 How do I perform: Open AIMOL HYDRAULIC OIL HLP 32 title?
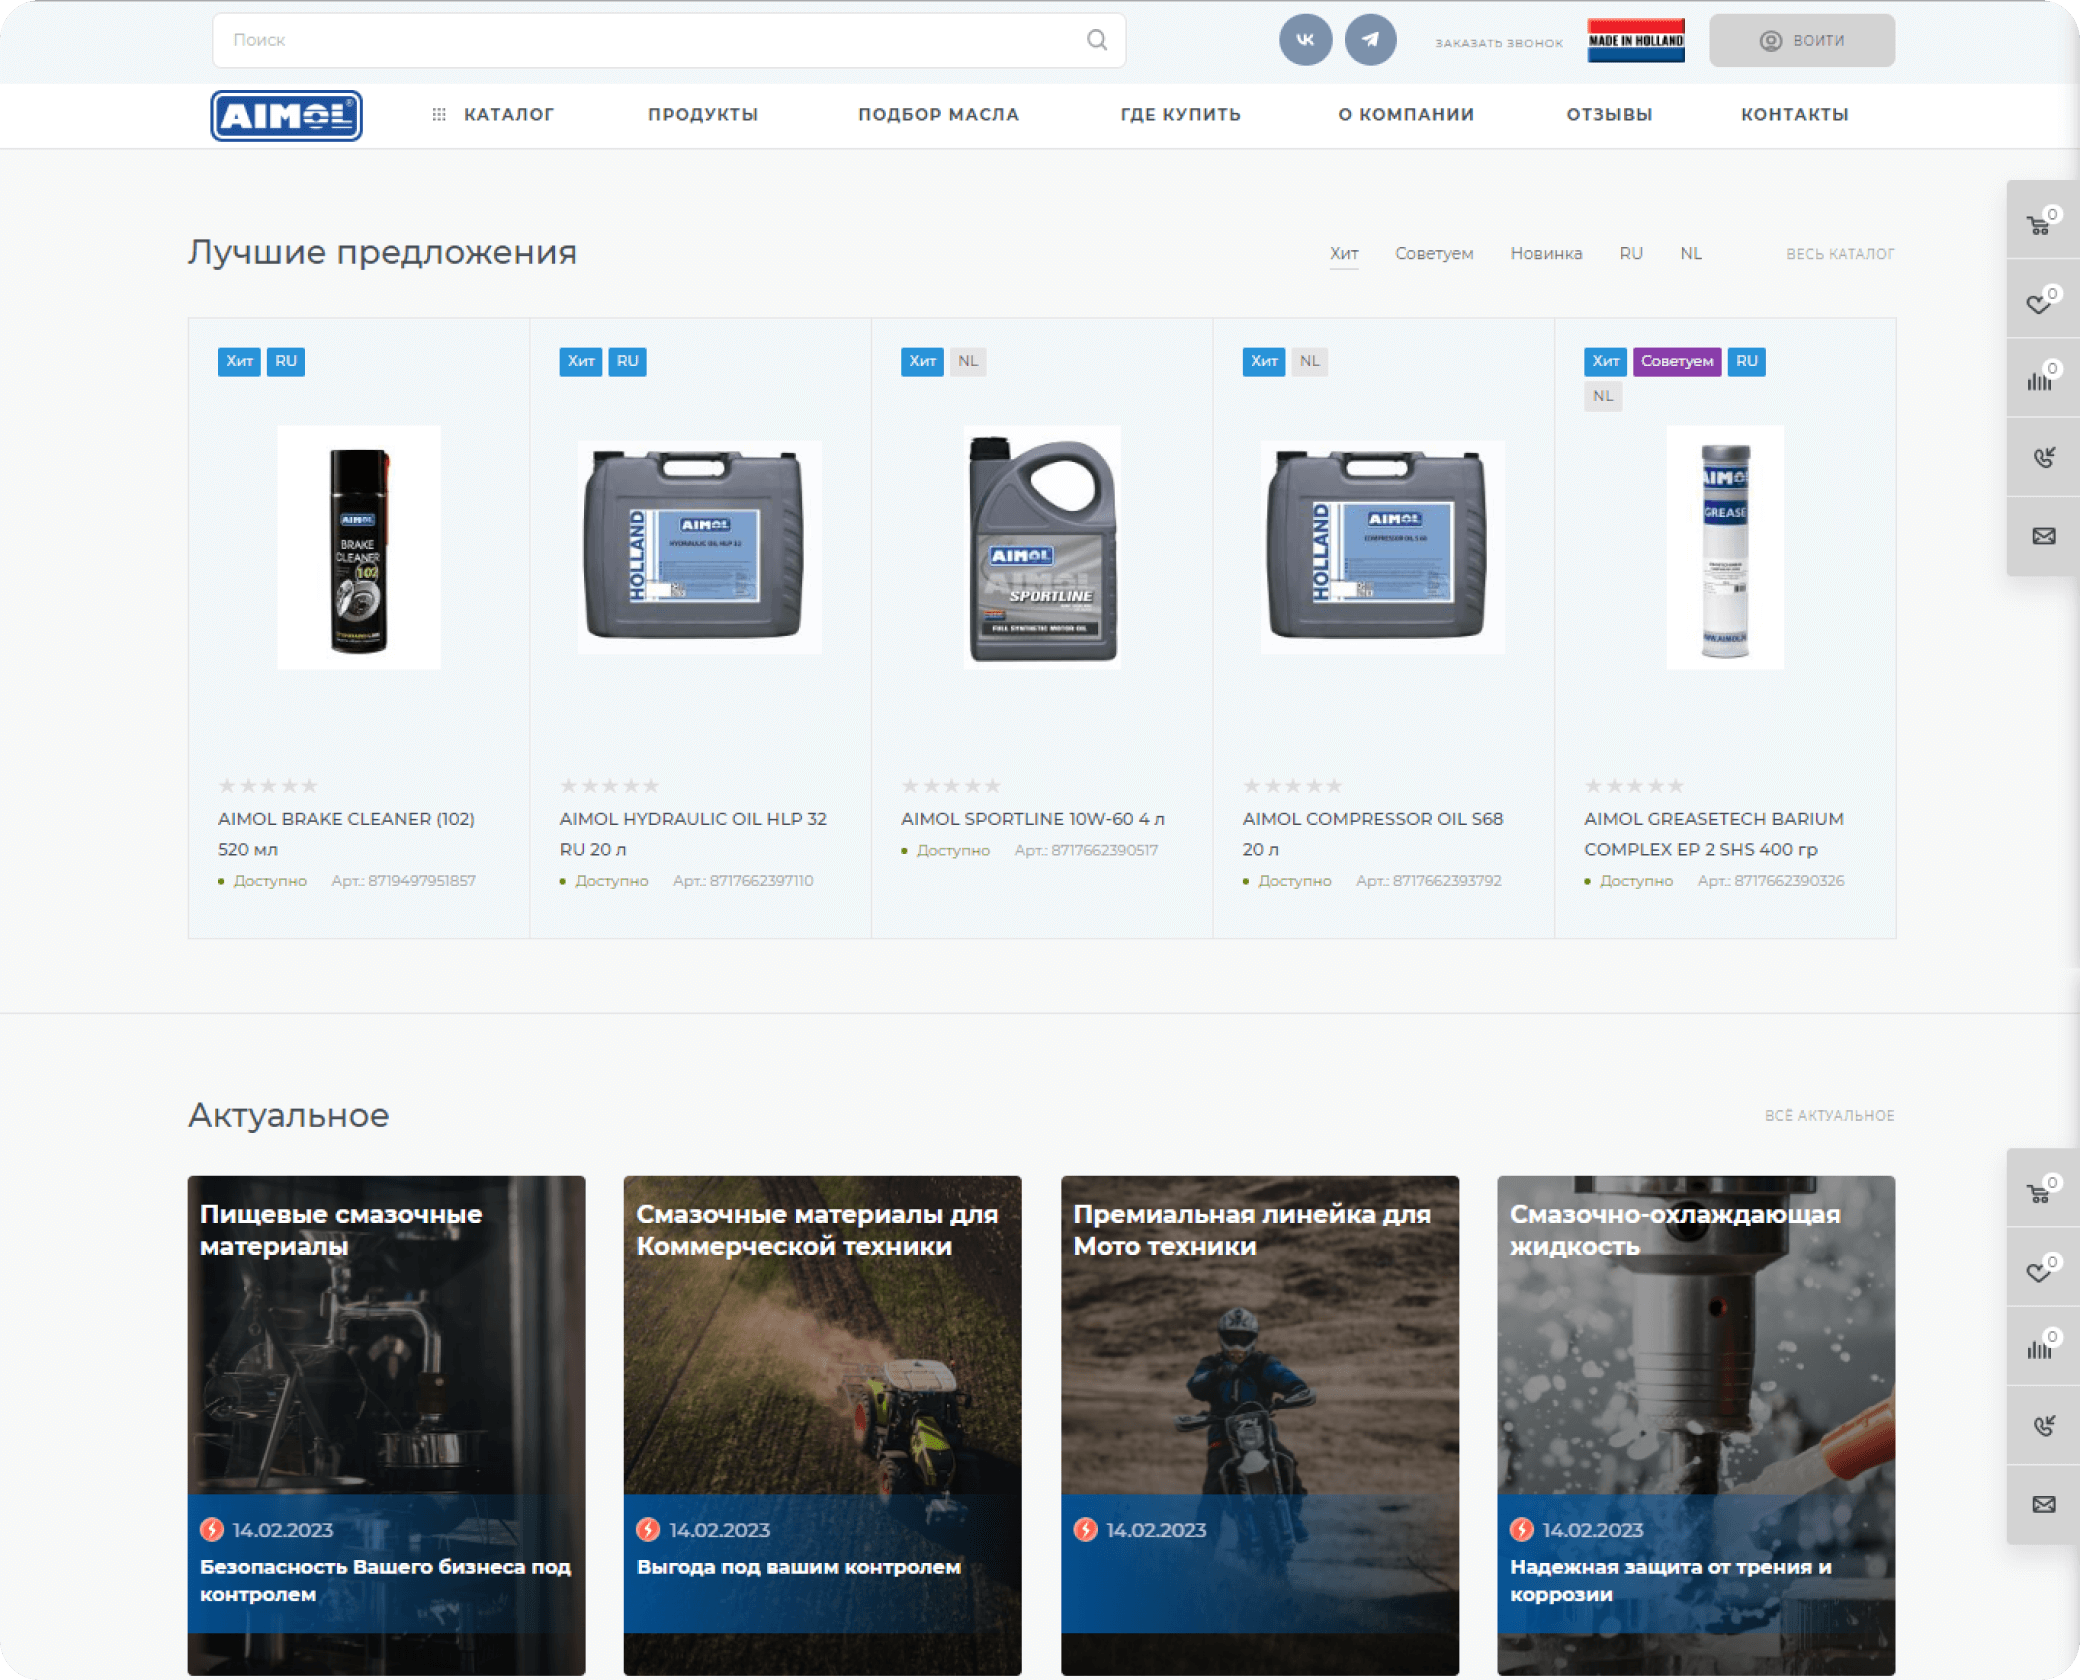pos(693,834)
